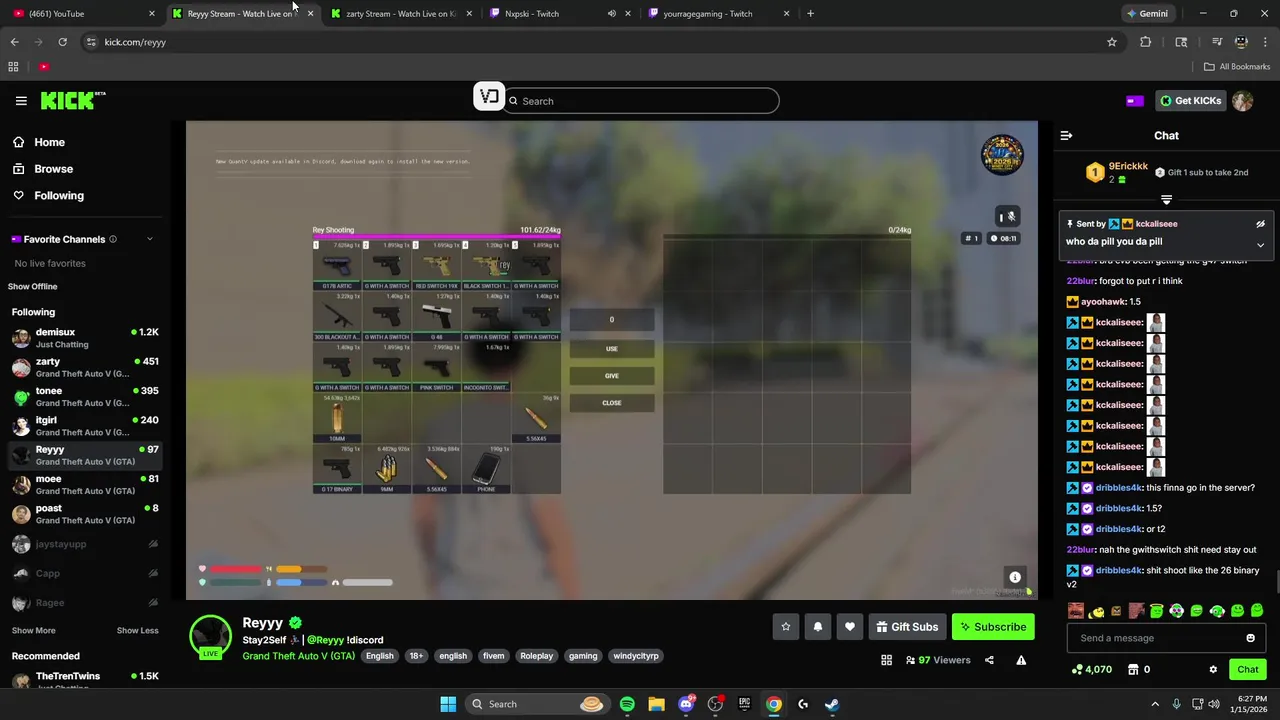
Task: Click the green Subscribe button
Action: click(x=993, y=627)
